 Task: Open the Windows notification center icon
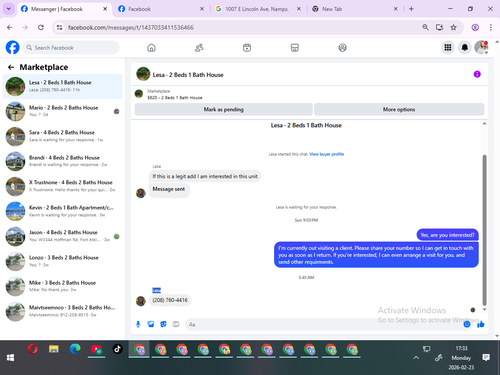click(x=486, y=358)
